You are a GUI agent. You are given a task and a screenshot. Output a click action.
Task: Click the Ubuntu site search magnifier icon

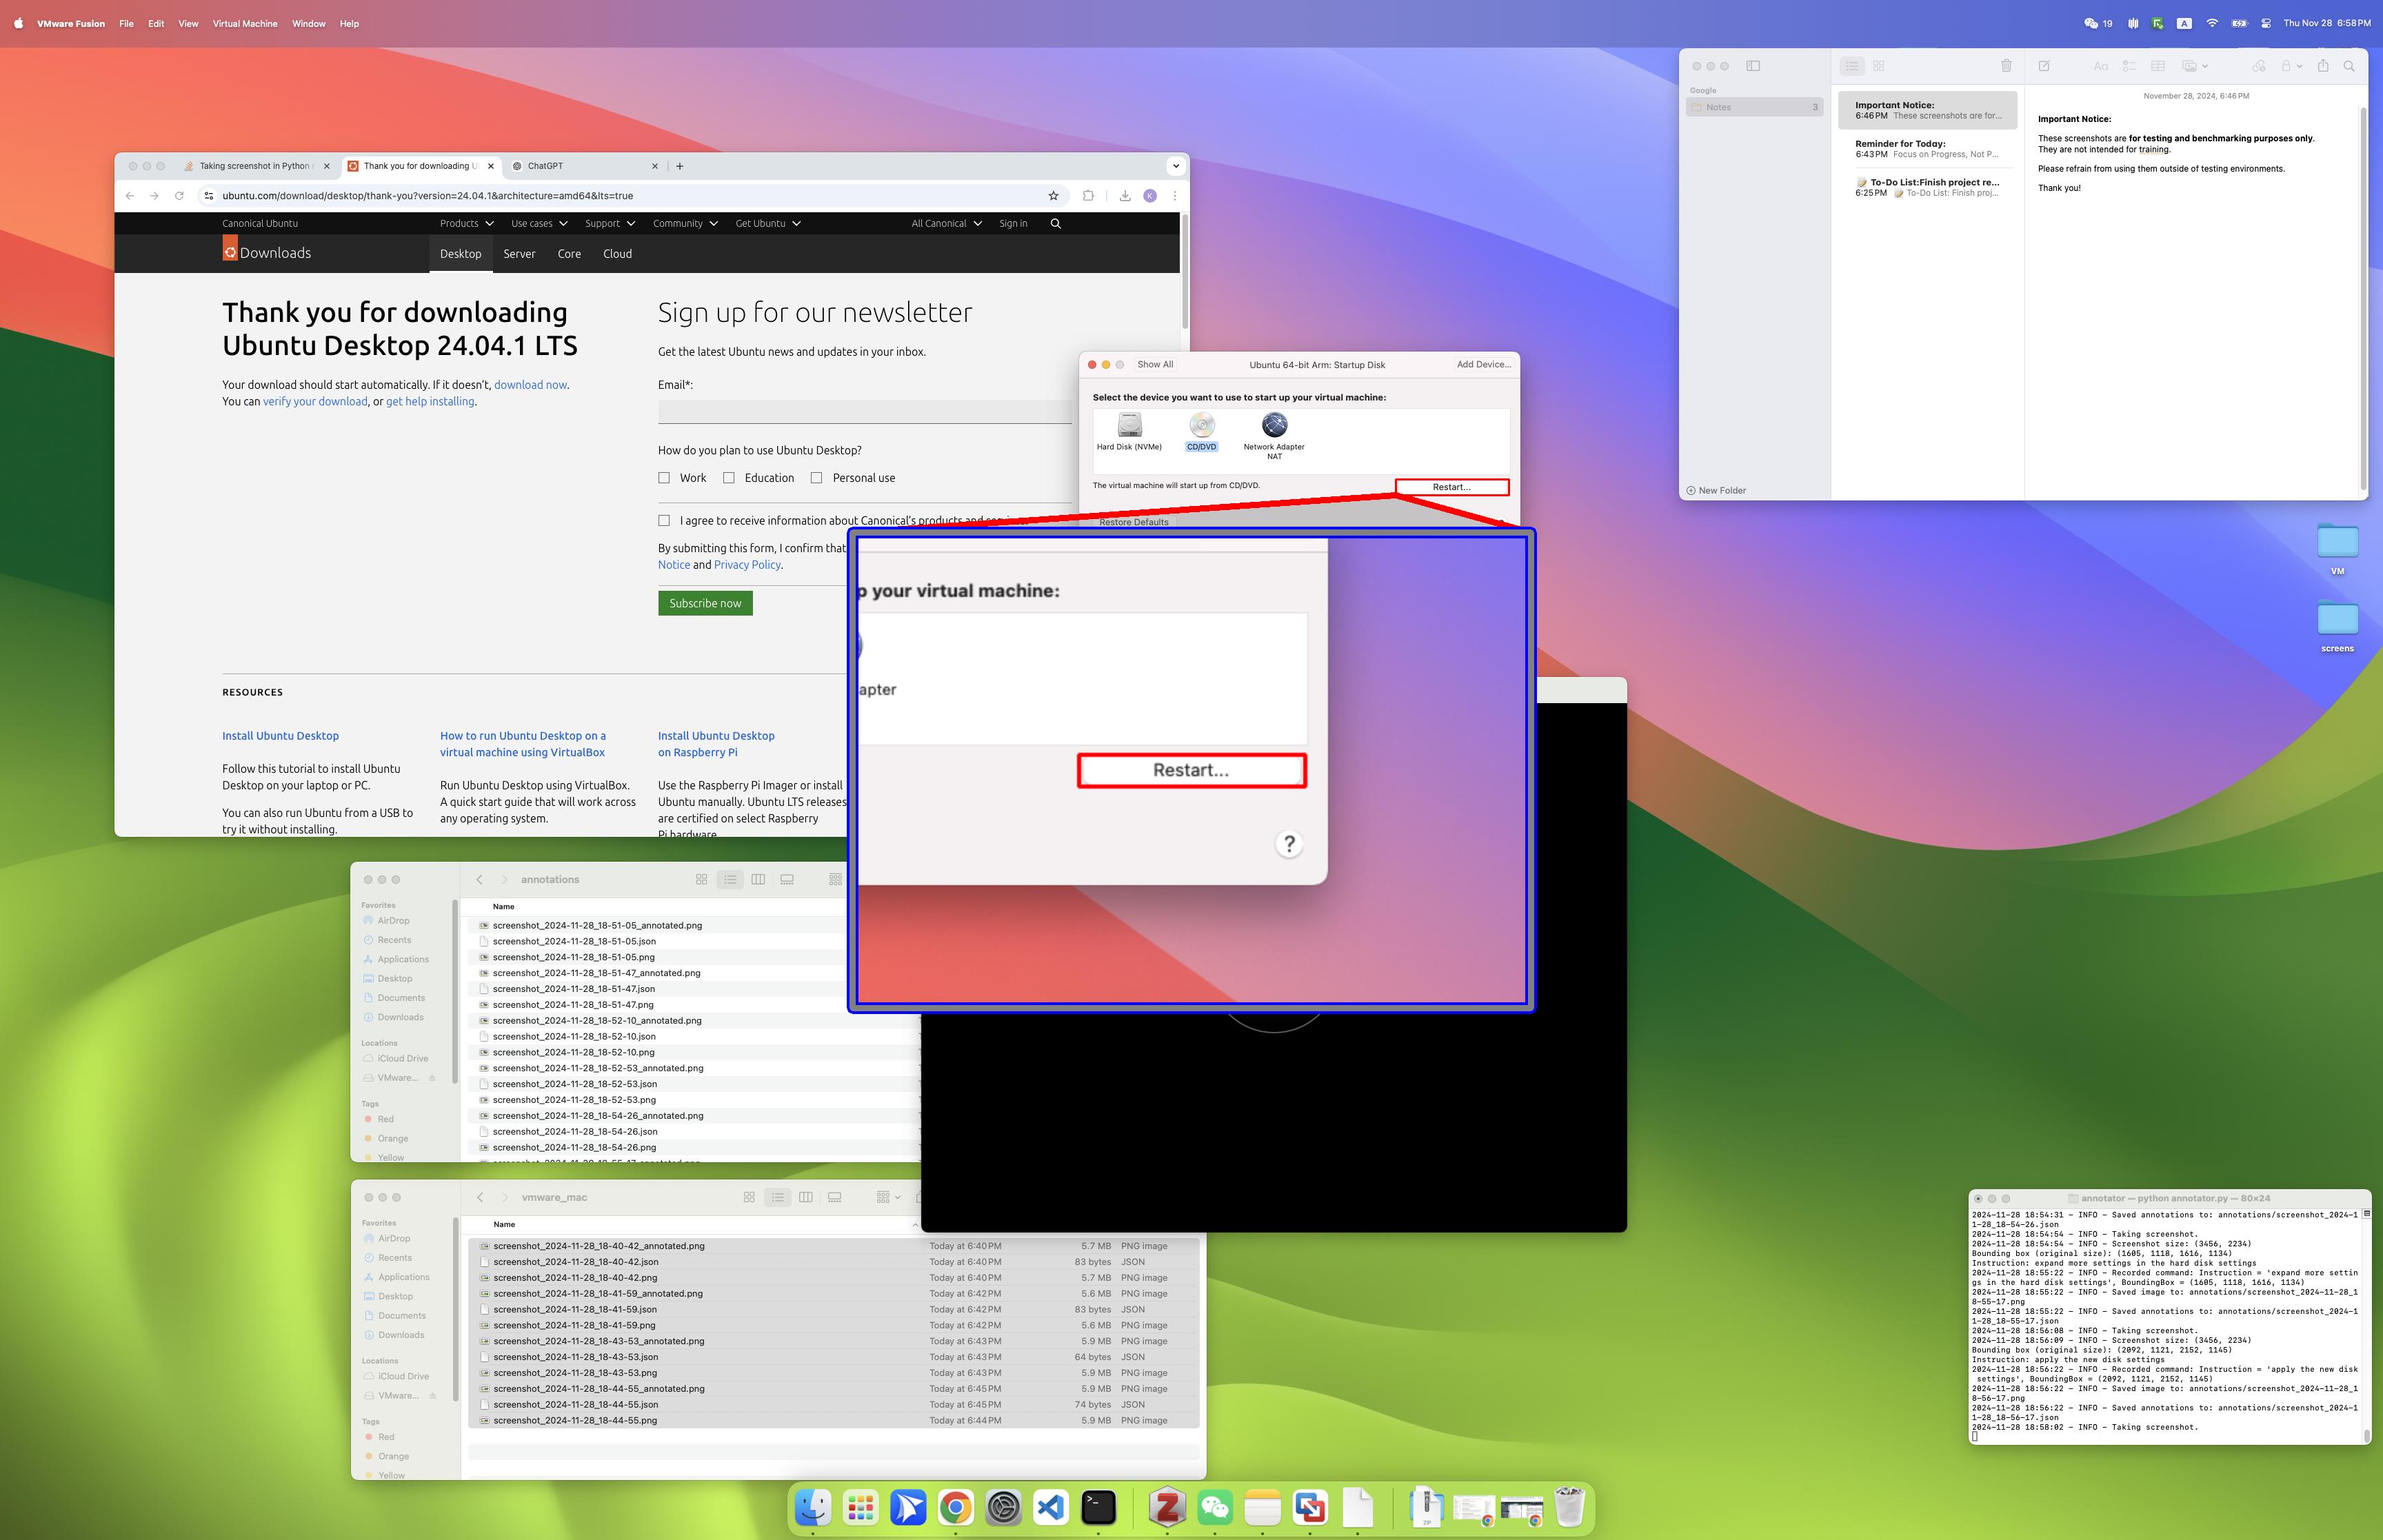[x=1055, y=224]
